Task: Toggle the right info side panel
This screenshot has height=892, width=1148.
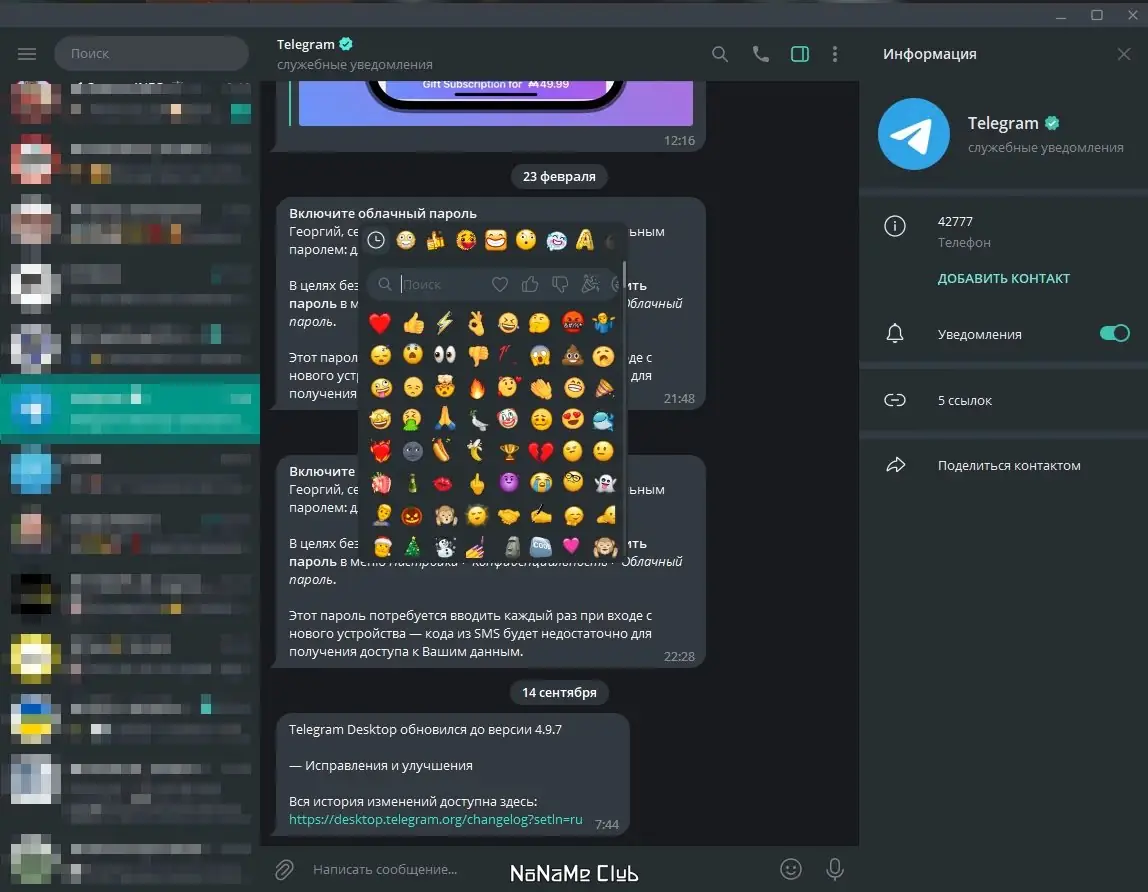Action: tap(800, 54)
